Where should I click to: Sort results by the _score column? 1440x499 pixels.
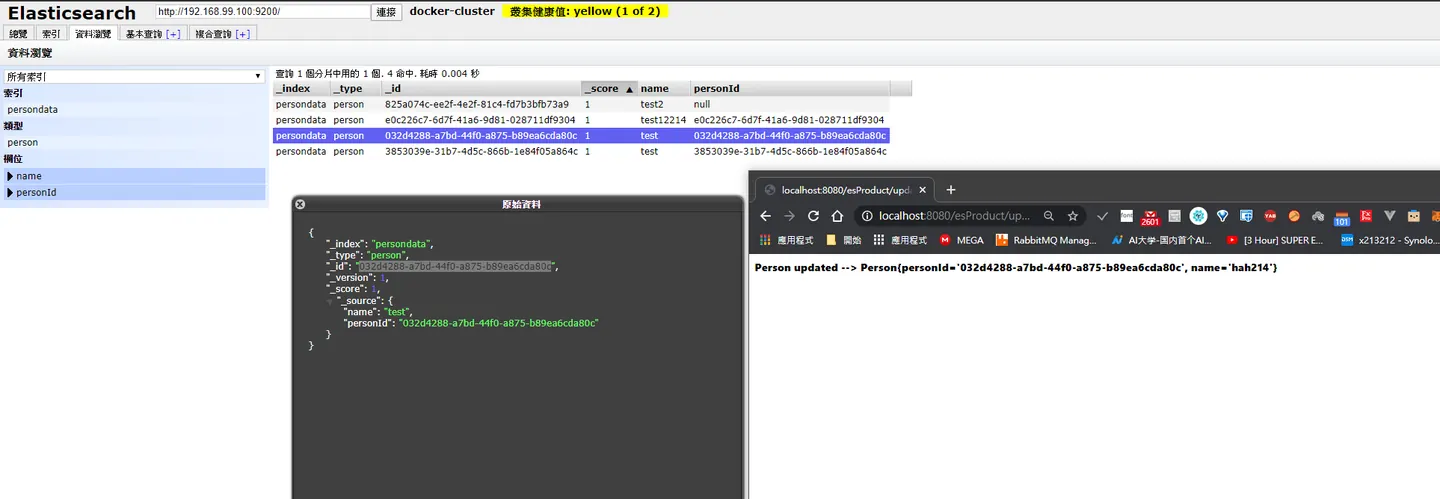coord(609,88)
